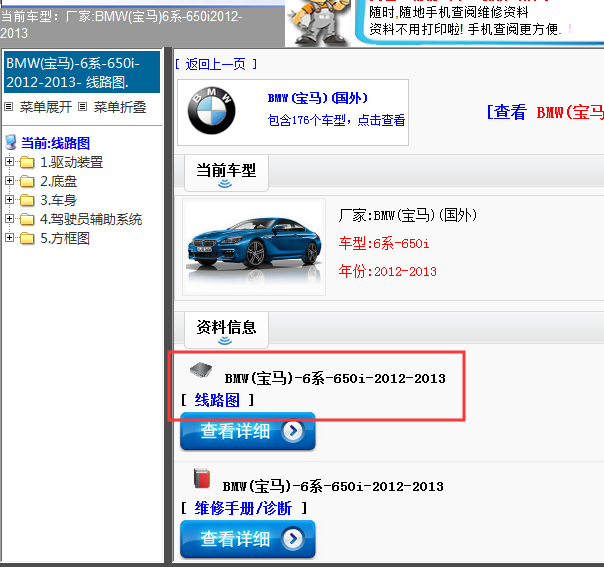Screen dimensions: 604x567
Task: Click the 车型:6系-650i text
Action: point(384,243)
